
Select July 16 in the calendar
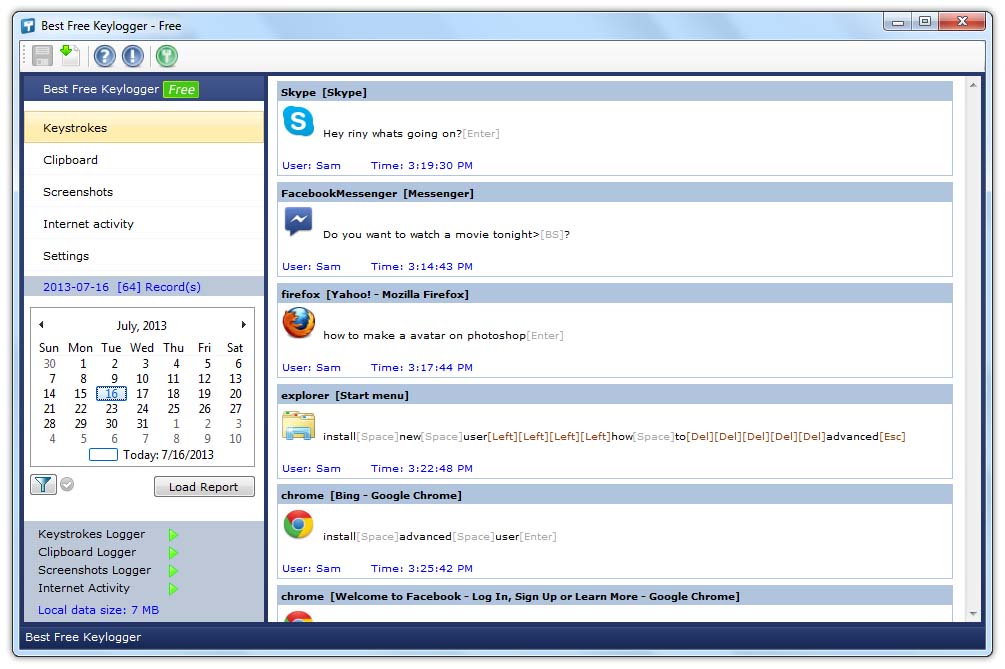(x=112, y=393)
